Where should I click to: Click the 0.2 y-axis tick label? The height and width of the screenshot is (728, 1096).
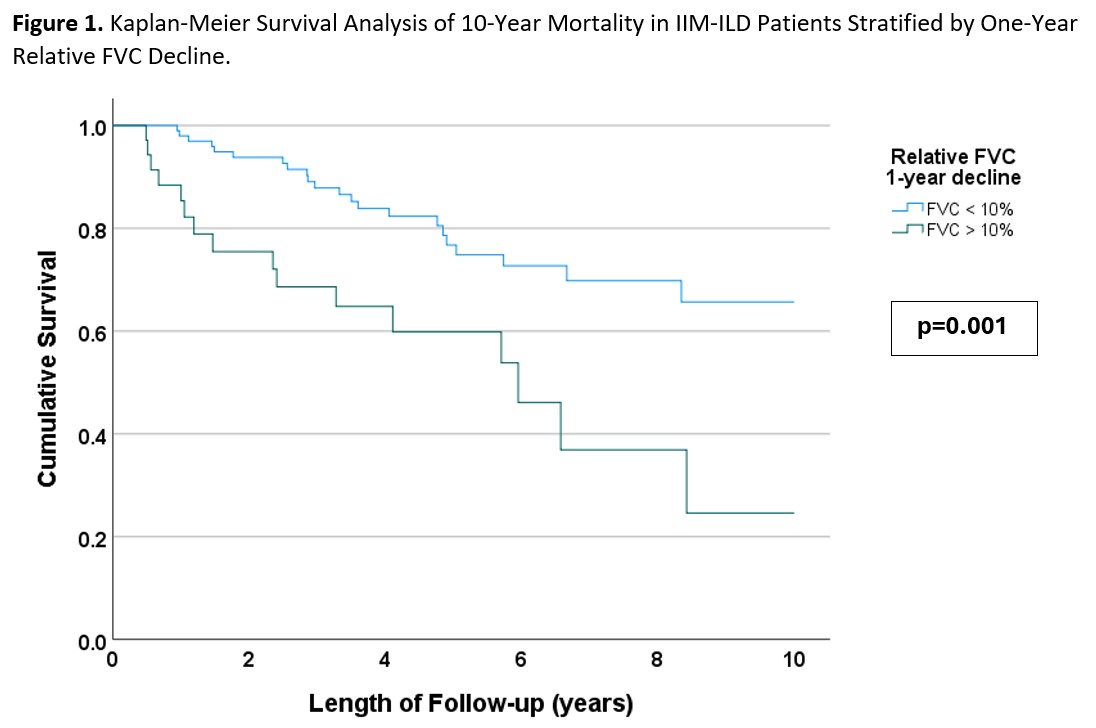92,538
